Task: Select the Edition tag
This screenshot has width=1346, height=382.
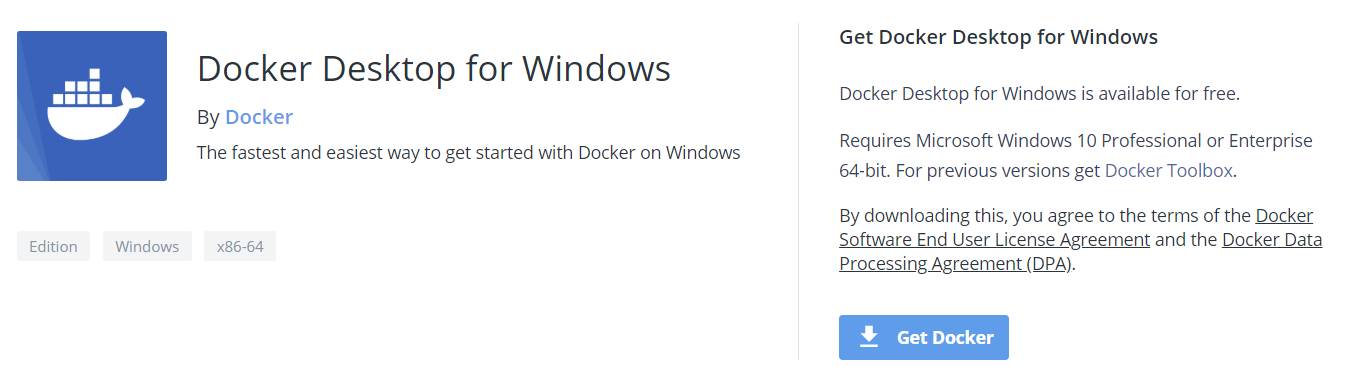Action: coord(53,246)
